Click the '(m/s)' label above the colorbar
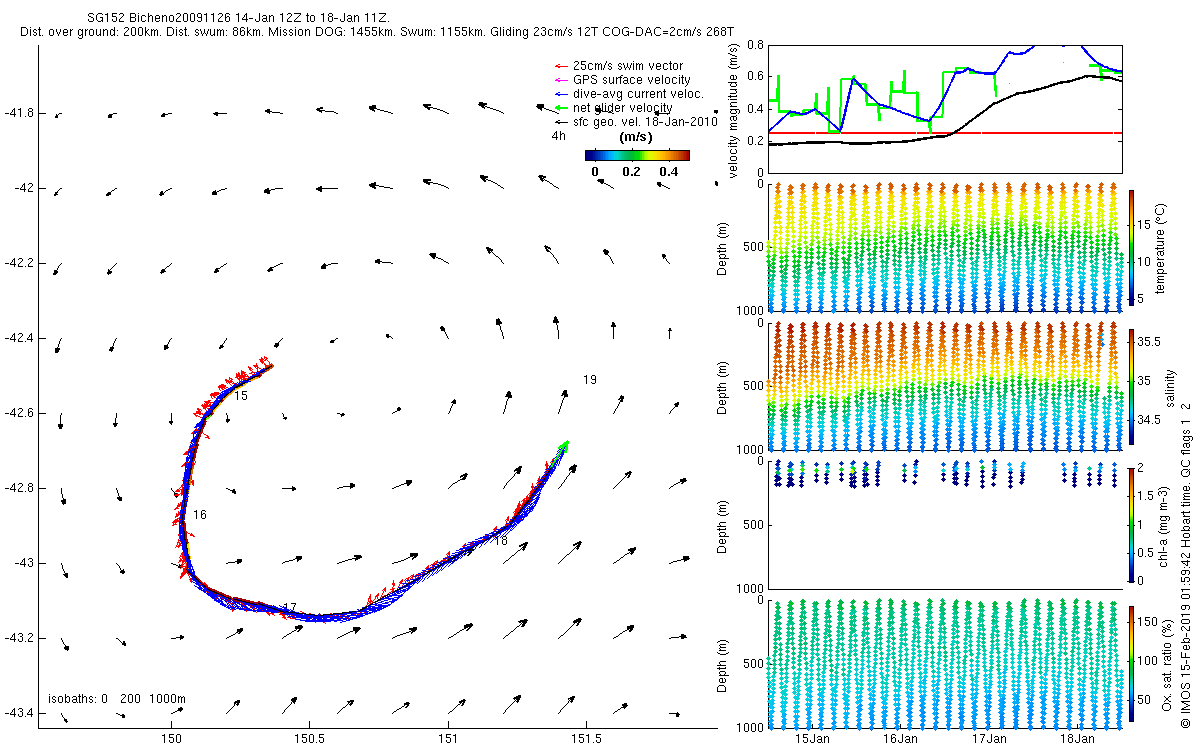Image resolution: width=1200 pixels, height=750 pixels. 637,136
